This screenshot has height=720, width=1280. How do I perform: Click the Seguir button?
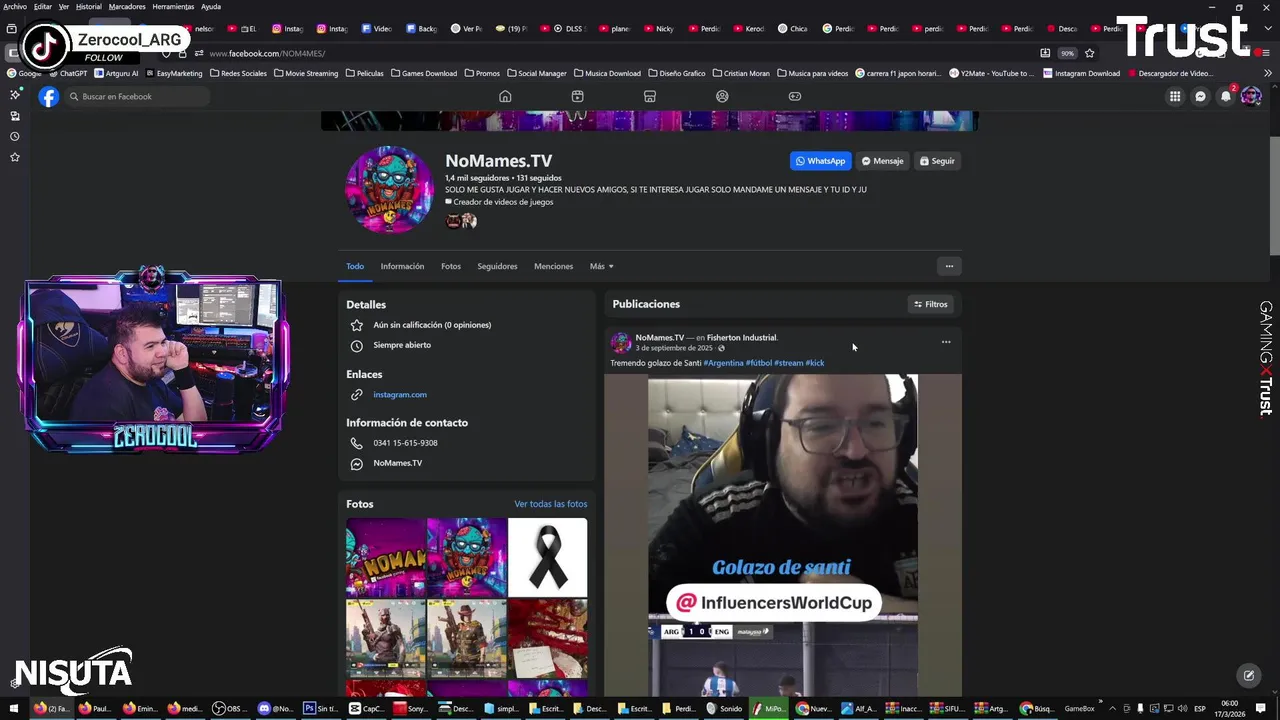point(937,161)
